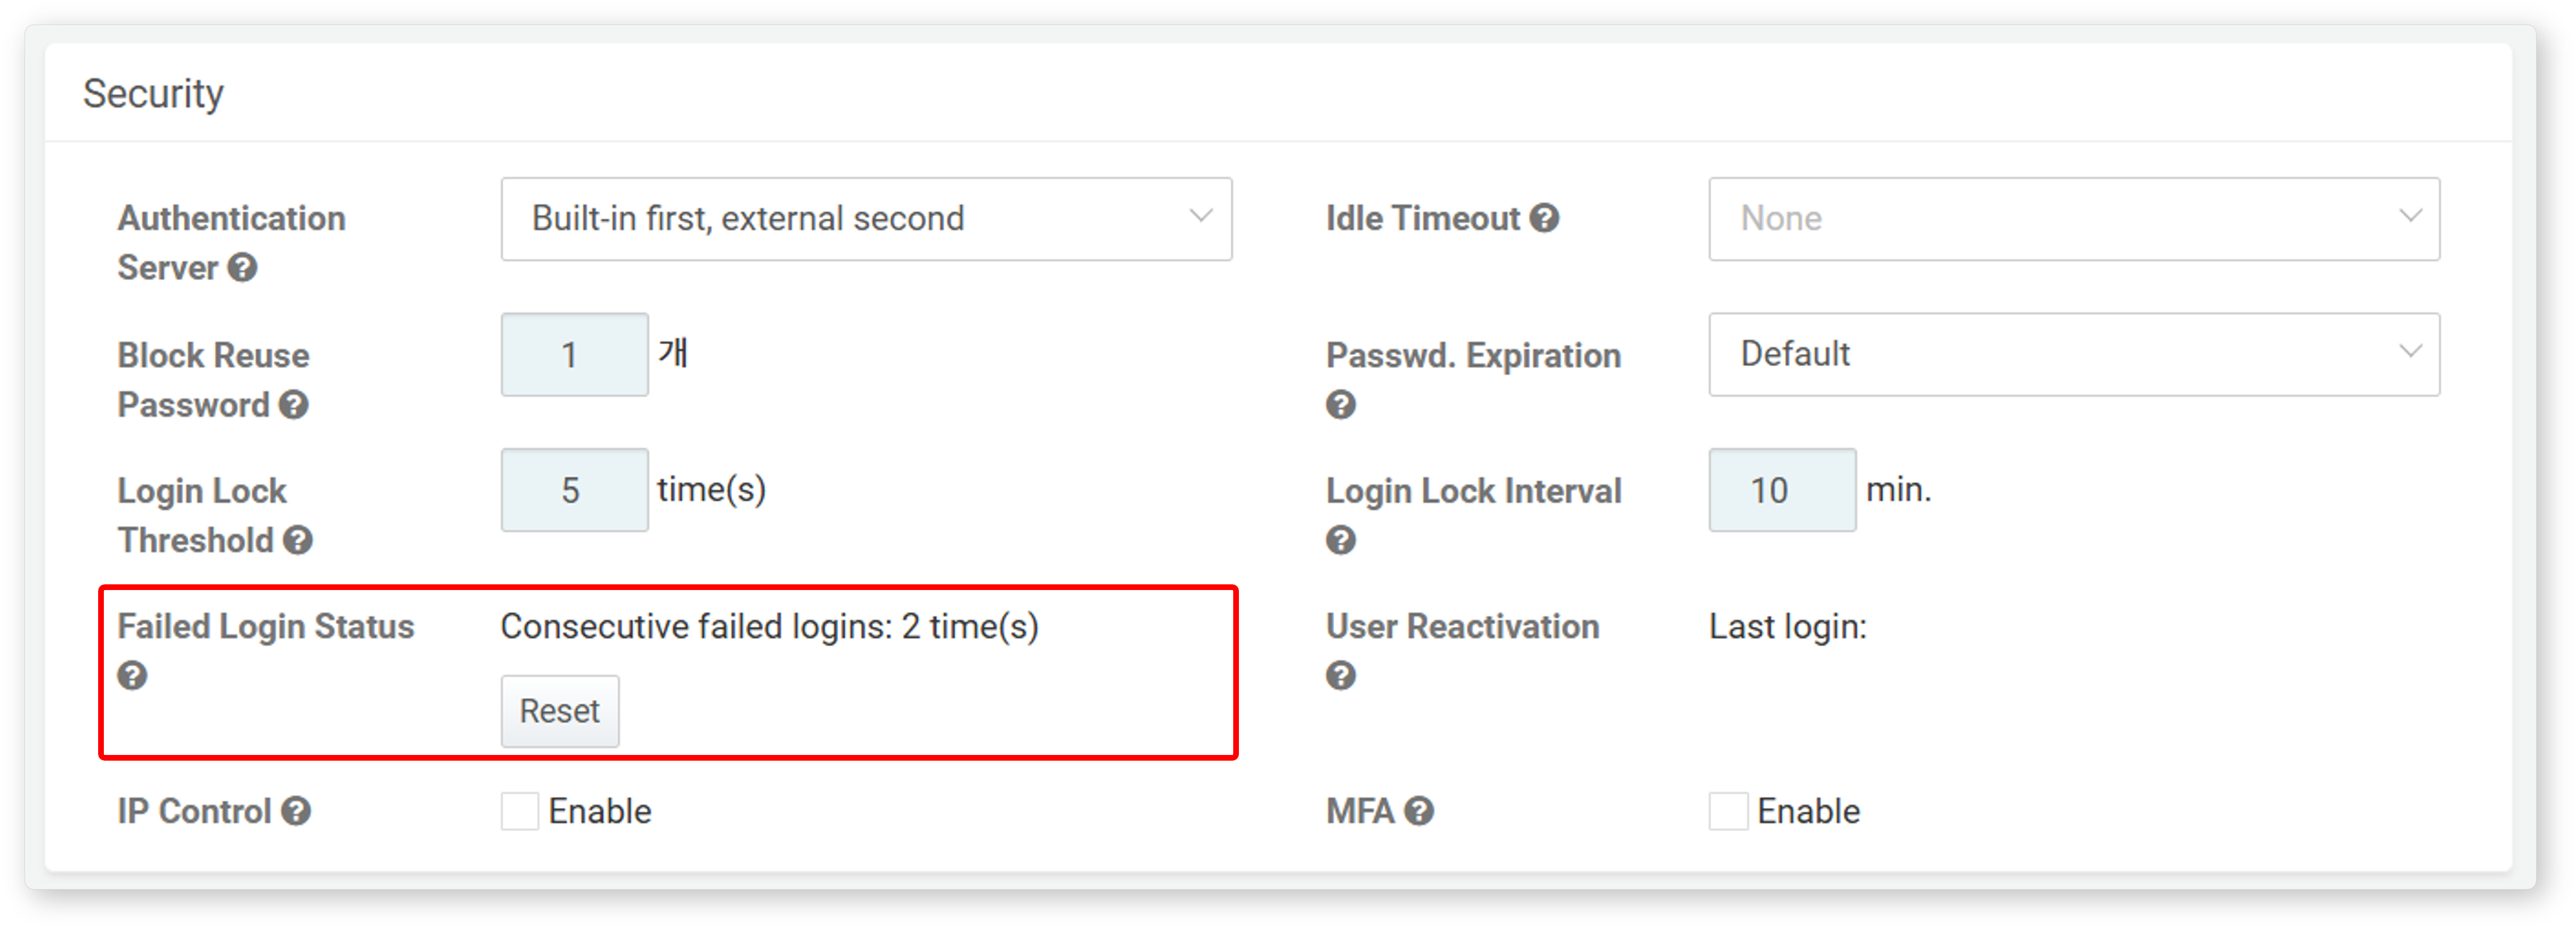The image size is (2576, 929).
Task: Click help icon beside MFA label
Action: [1418, 811]
